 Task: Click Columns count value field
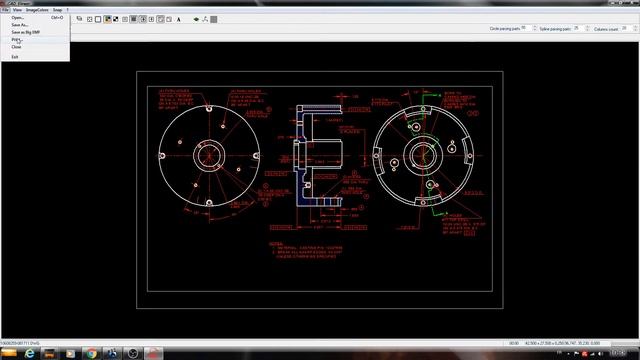626,28
